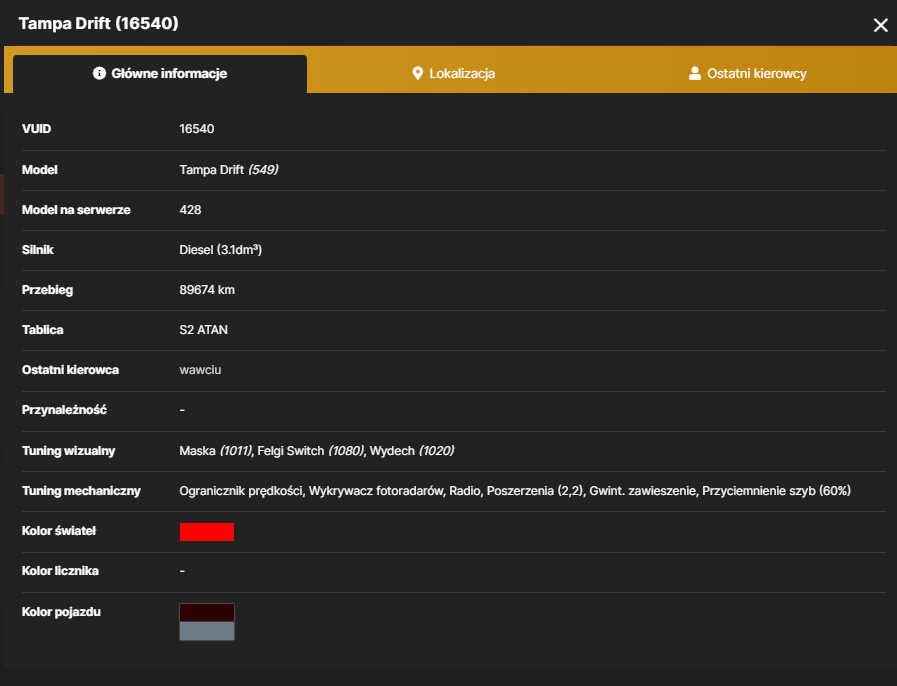Click the Ostatni kierowca row label
897x686 pixels.
(x=70, y=370)
